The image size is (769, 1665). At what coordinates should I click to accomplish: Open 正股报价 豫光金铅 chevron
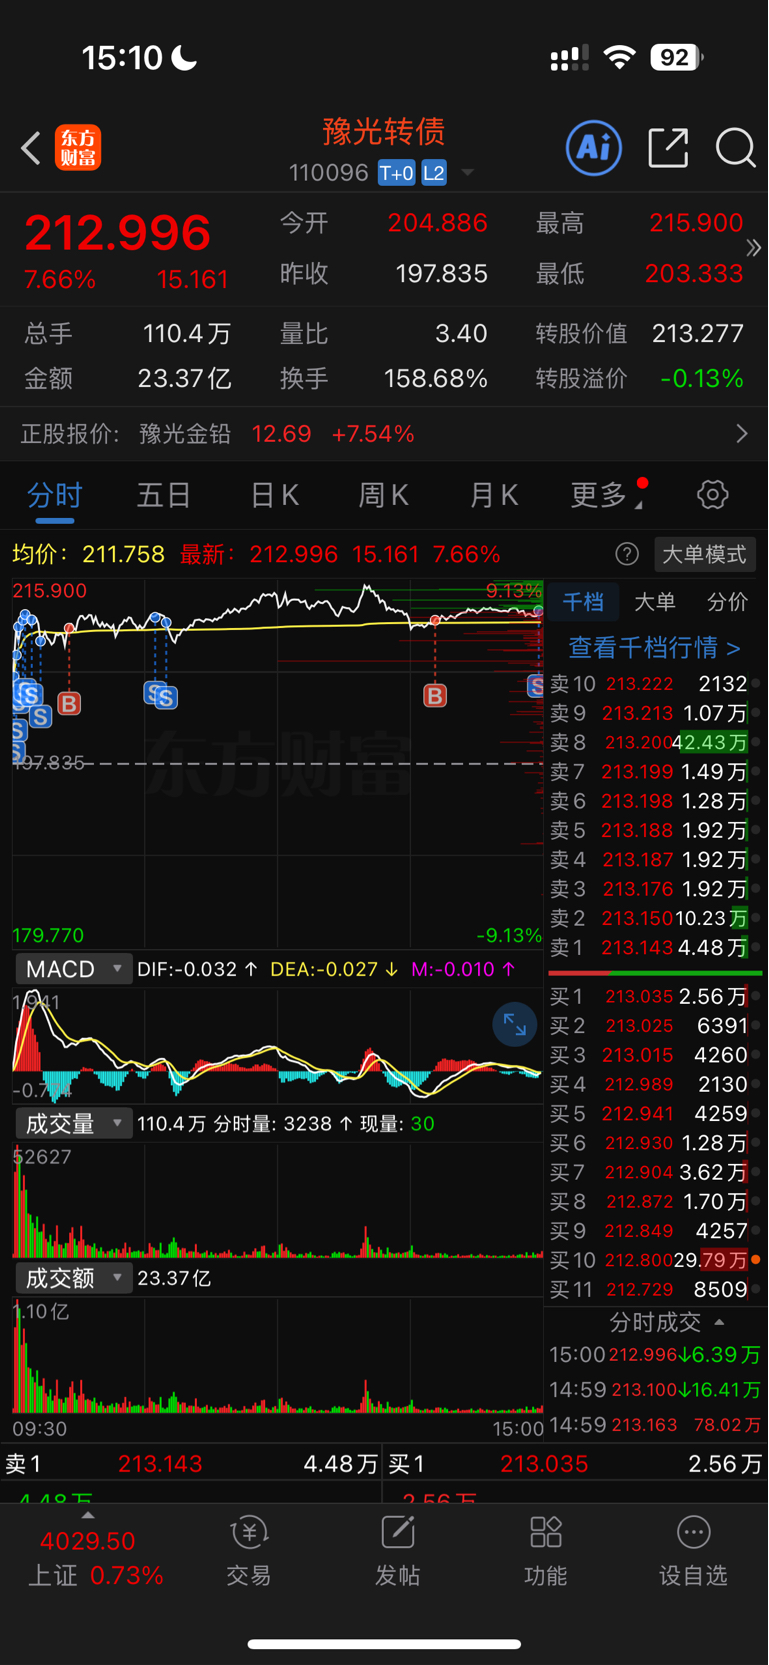pos(742,434)
